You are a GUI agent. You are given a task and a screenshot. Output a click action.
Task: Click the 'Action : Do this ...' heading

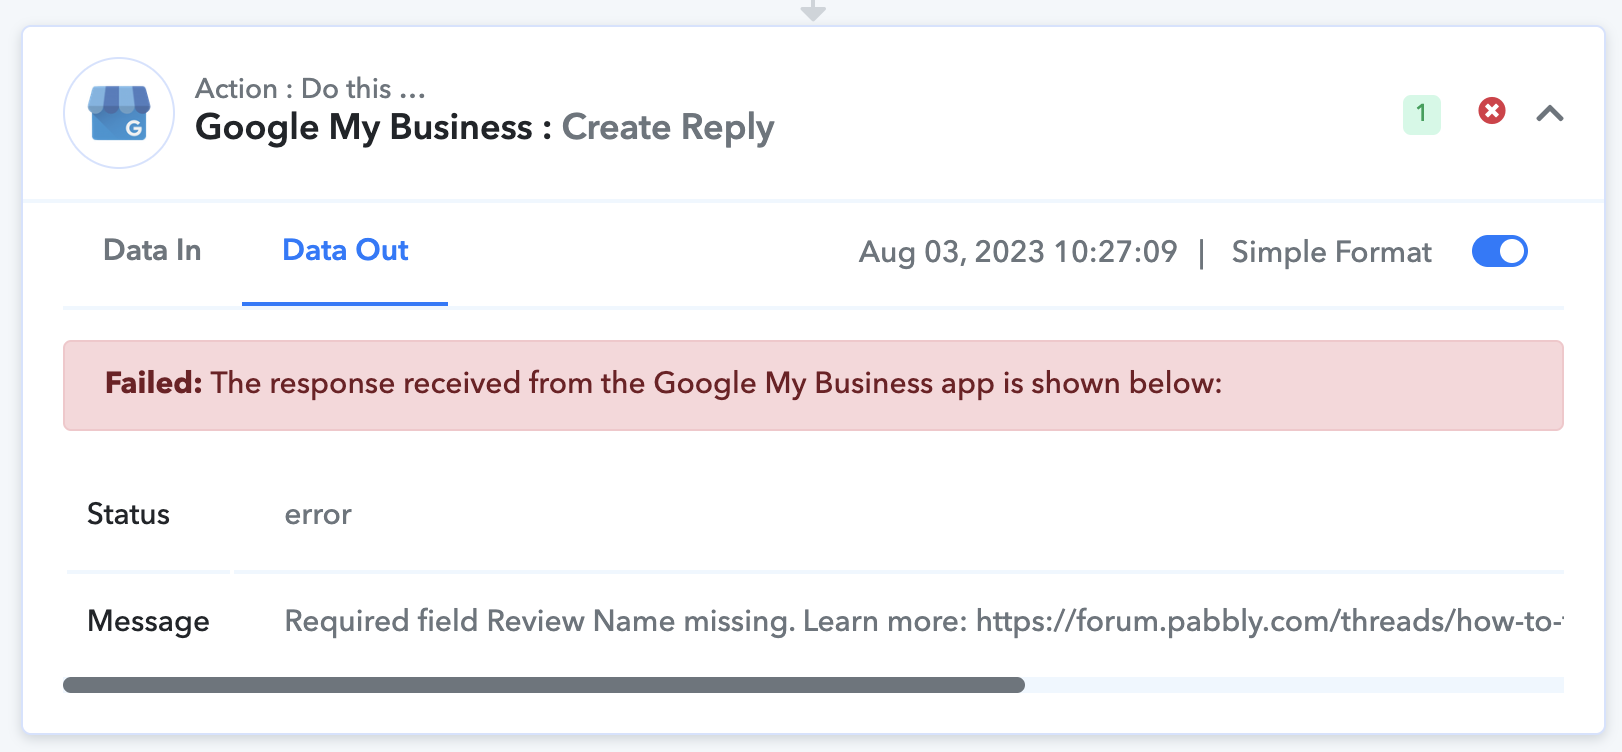point(311,89)
